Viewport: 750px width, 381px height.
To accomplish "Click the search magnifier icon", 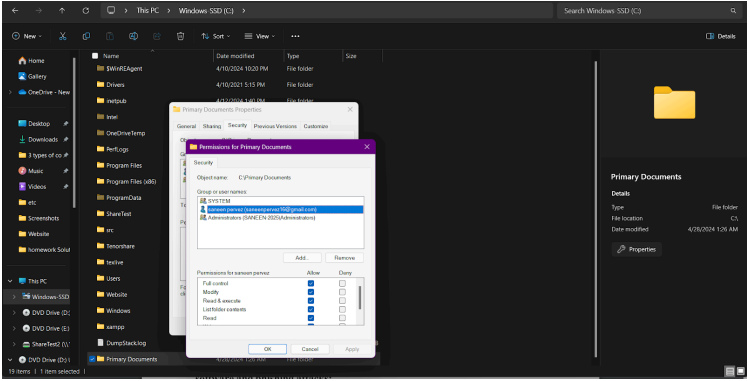I will (x=733, y=11).
